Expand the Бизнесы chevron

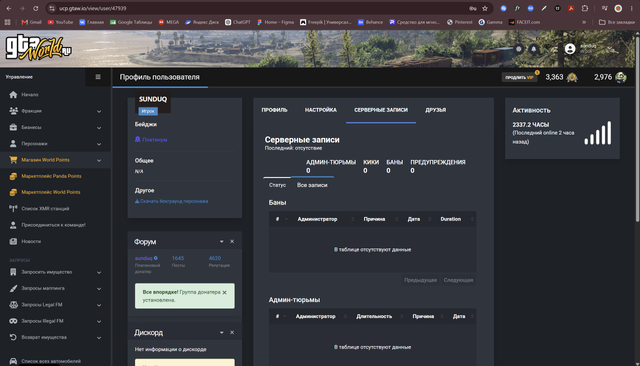point(99,128)
